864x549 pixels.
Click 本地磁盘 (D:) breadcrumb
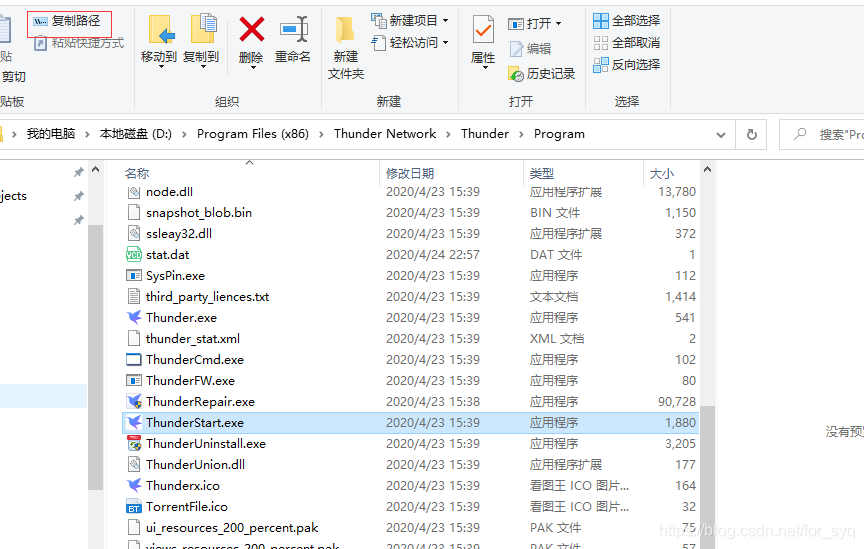136,134
